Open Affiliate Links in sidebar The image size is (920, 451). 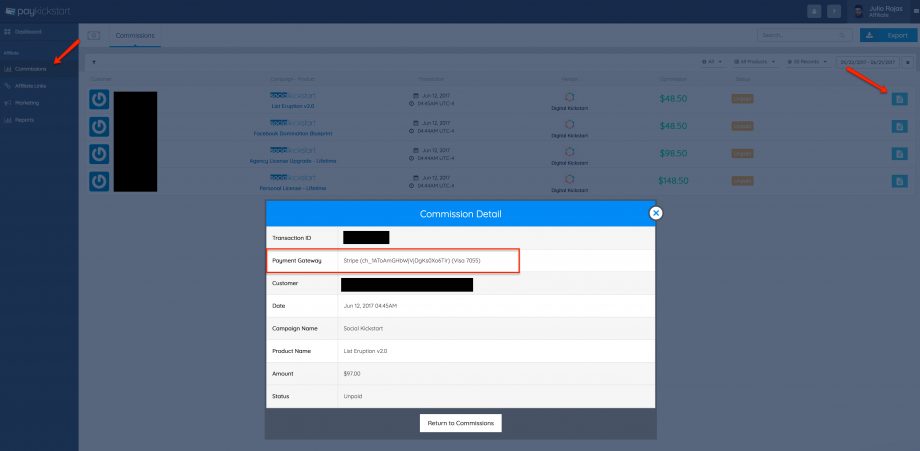(30, 86)
